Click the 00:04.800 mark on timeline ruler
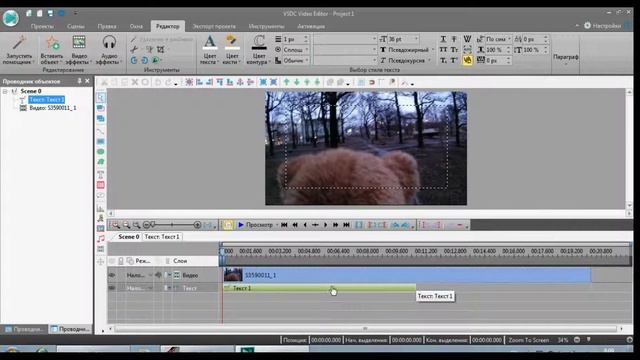 [x=309, y=251]
